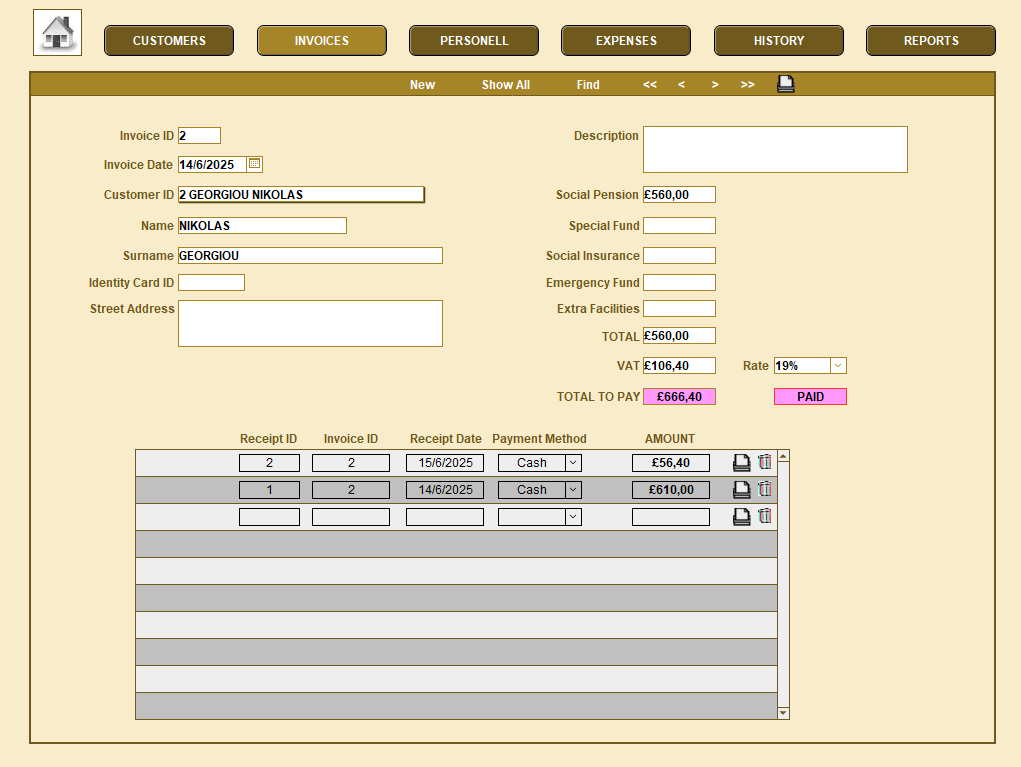Open the CUSTOMERS section
This screenshot has height=767, width=1021.
[x=169, y=40]
